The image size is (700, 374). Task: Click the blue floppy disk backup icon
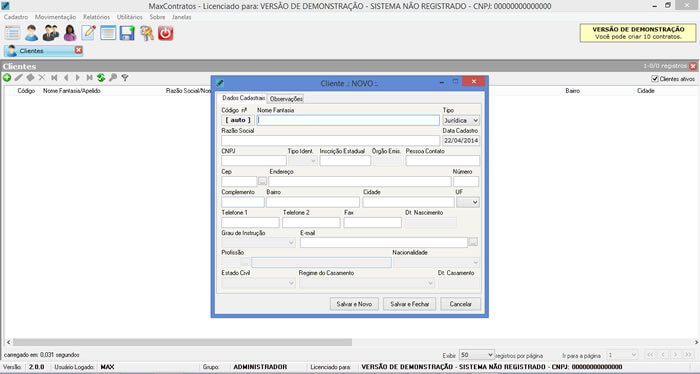pyautogui.click(x=127, y=33)
